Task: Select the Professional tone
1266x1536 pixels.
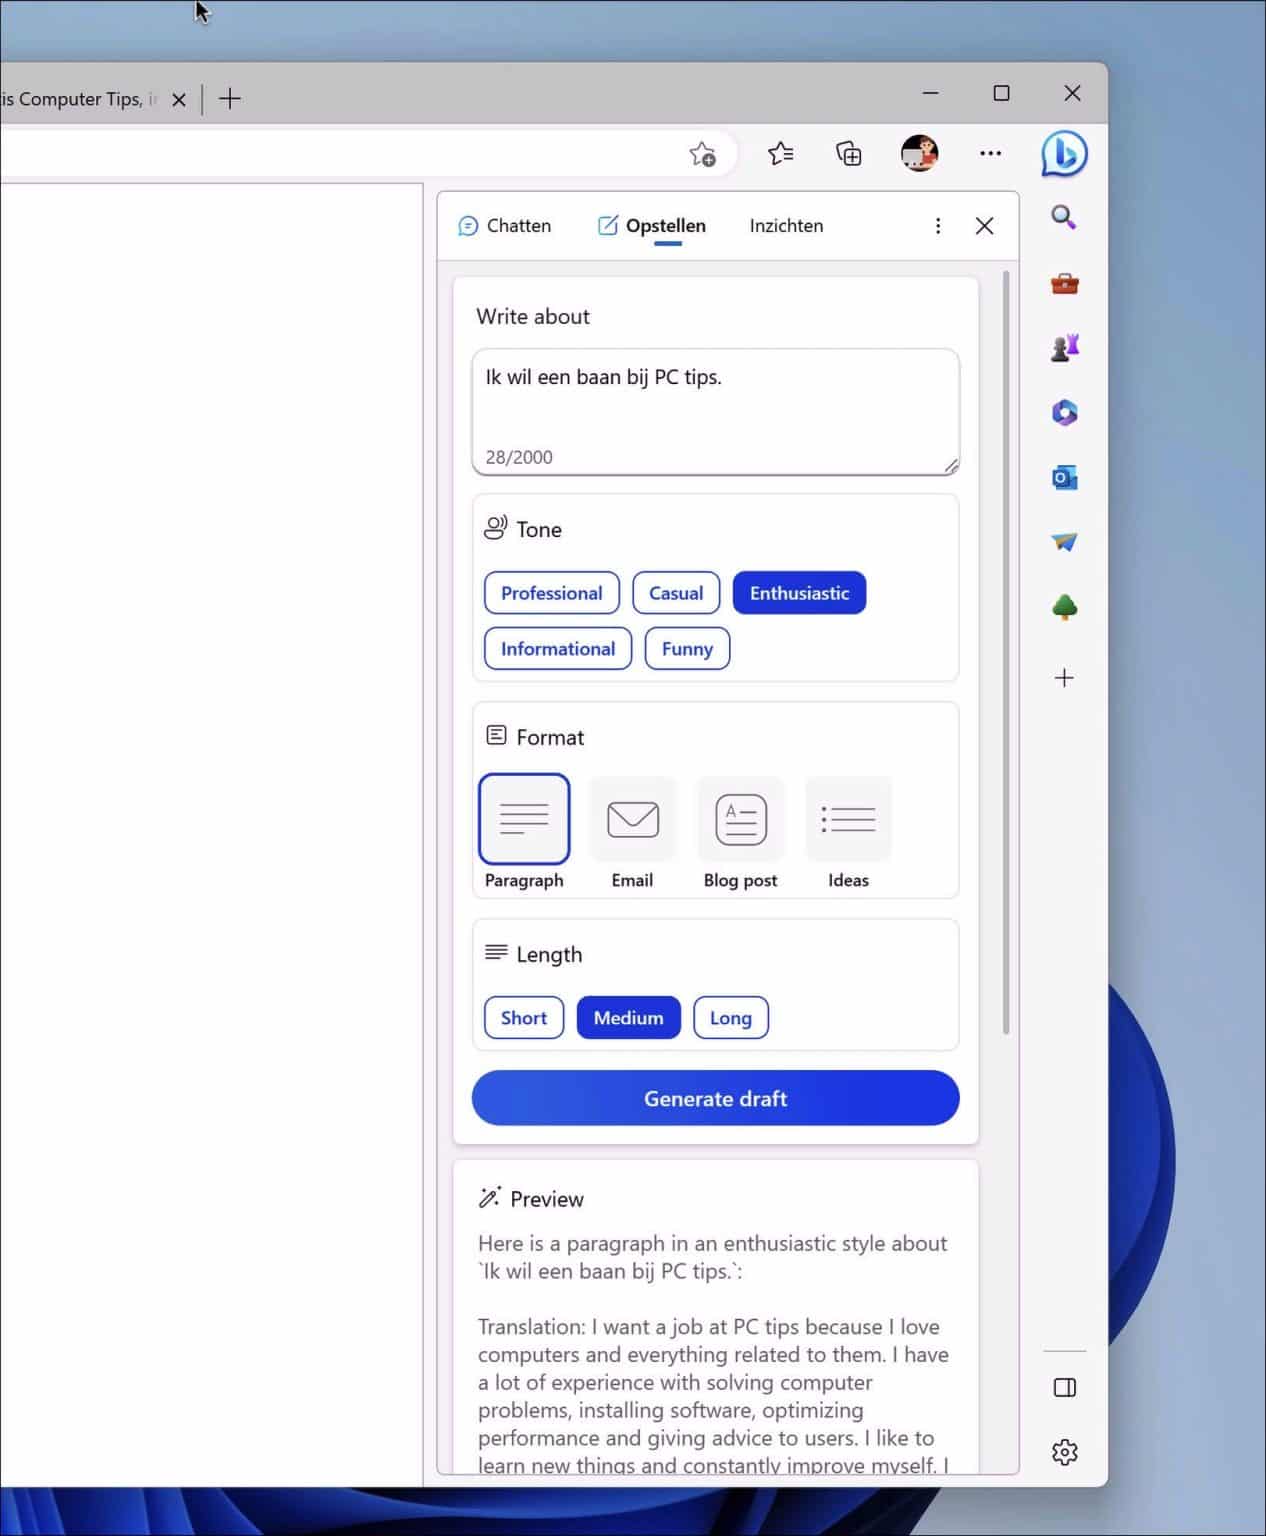Action: 551,592
